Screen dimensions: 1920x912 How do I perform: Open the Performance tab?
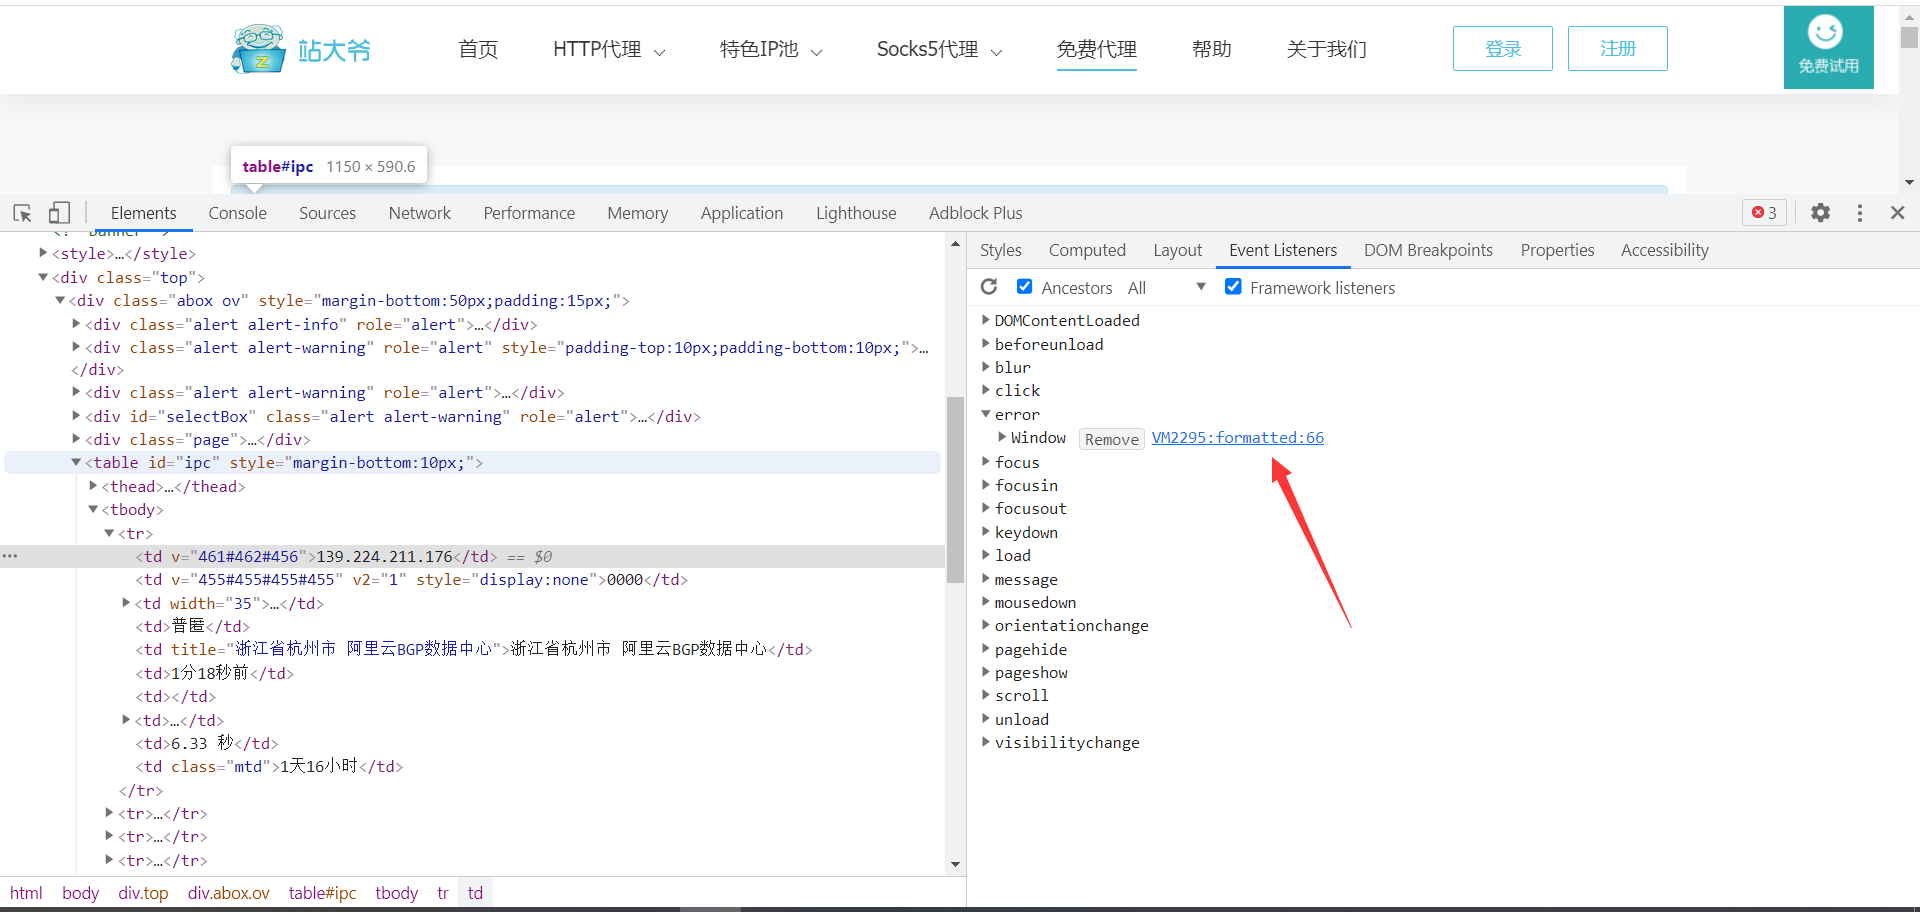pyautogui.click(x=529, y=213)
